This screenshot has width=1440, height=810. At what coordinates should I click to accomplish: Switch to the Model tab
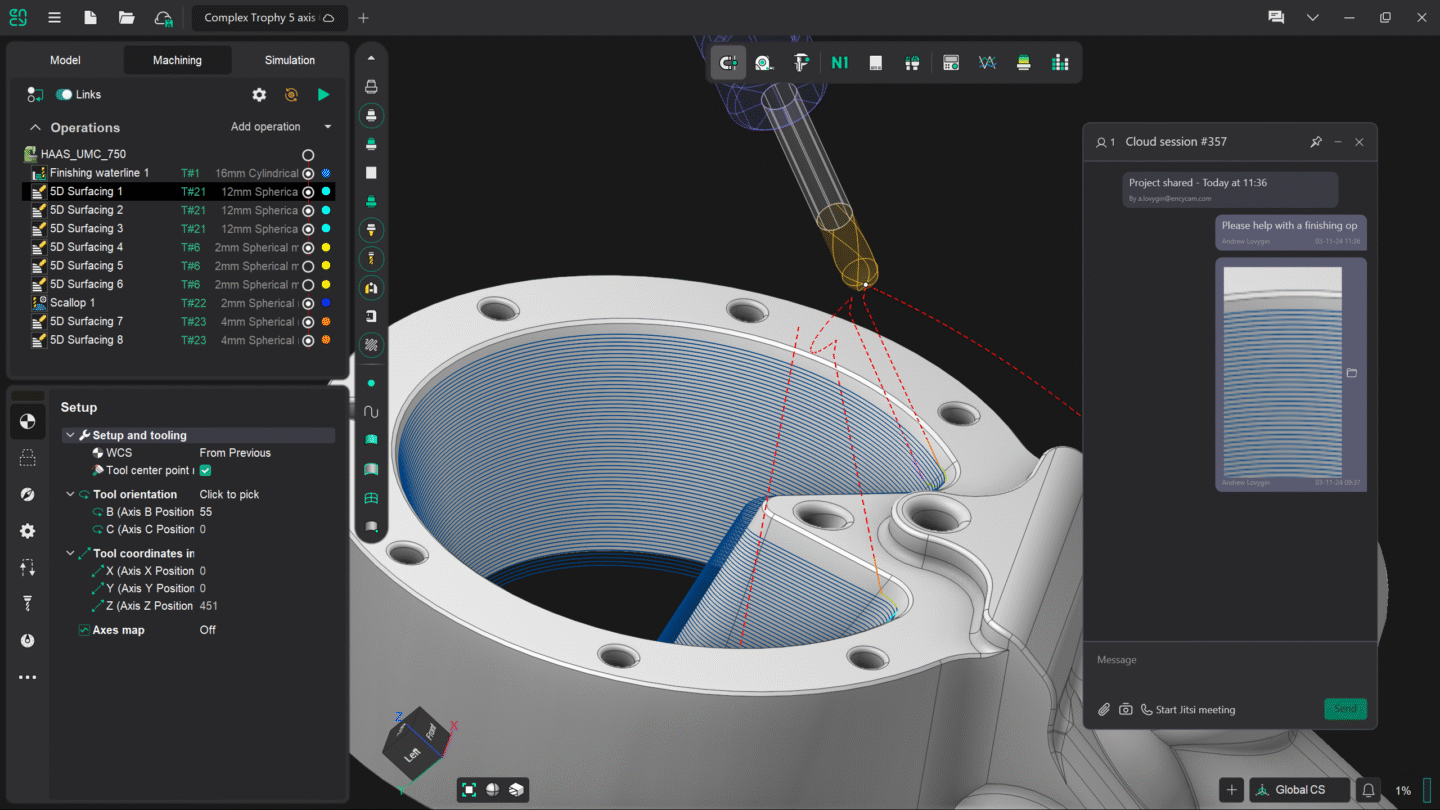[65, 60]
